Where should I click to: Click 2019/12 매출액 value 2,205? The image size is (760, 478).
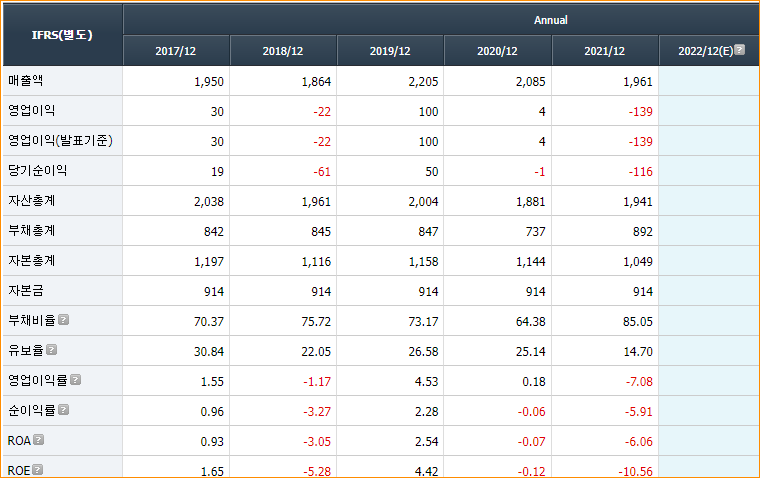pyautogui.click(x=423, y=81)
